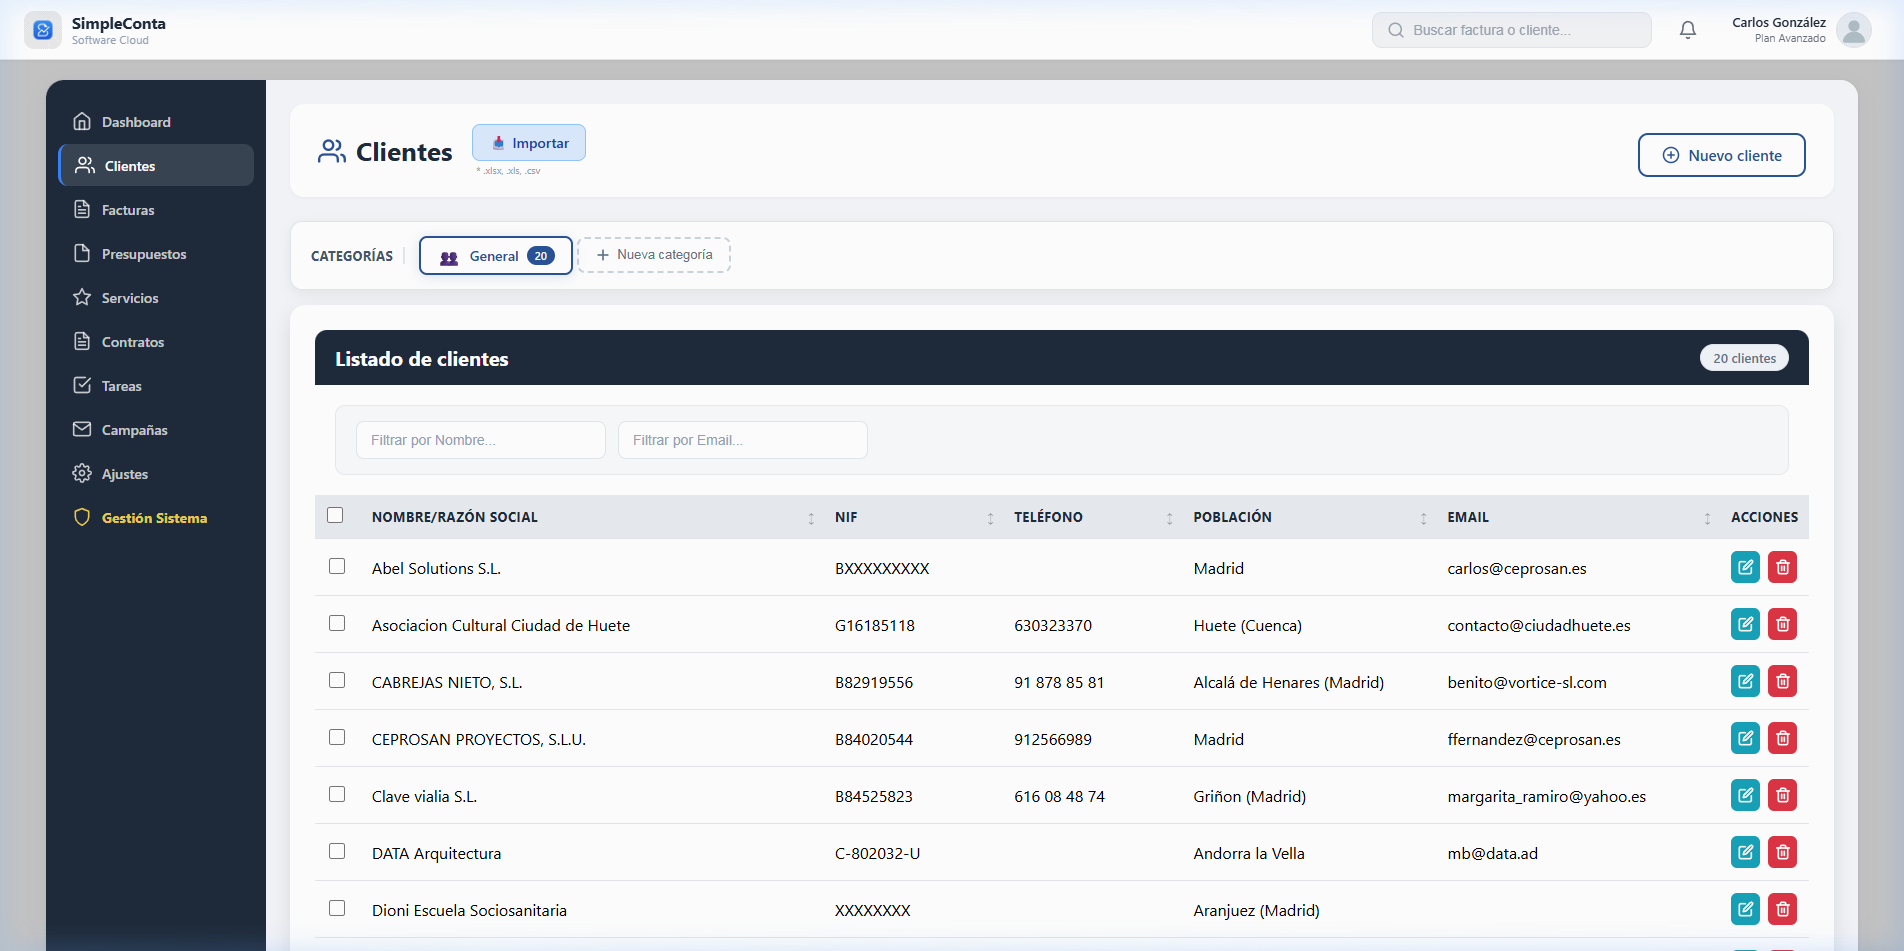Edit the CABREJAS NIETO client record
Screen dimensions: 1904x951
pyautogui.click(x=1745, y=682)
